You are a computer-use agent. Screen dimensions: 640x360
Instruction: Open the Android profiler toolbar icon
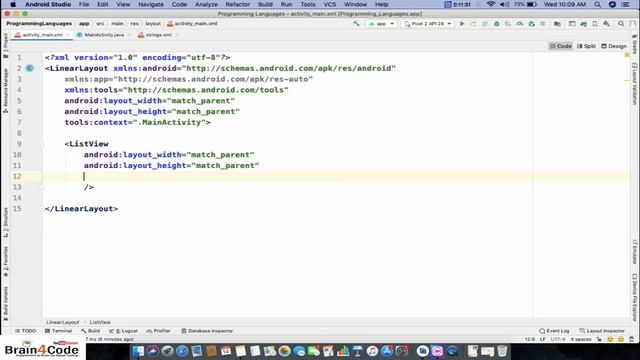point(520,24)
